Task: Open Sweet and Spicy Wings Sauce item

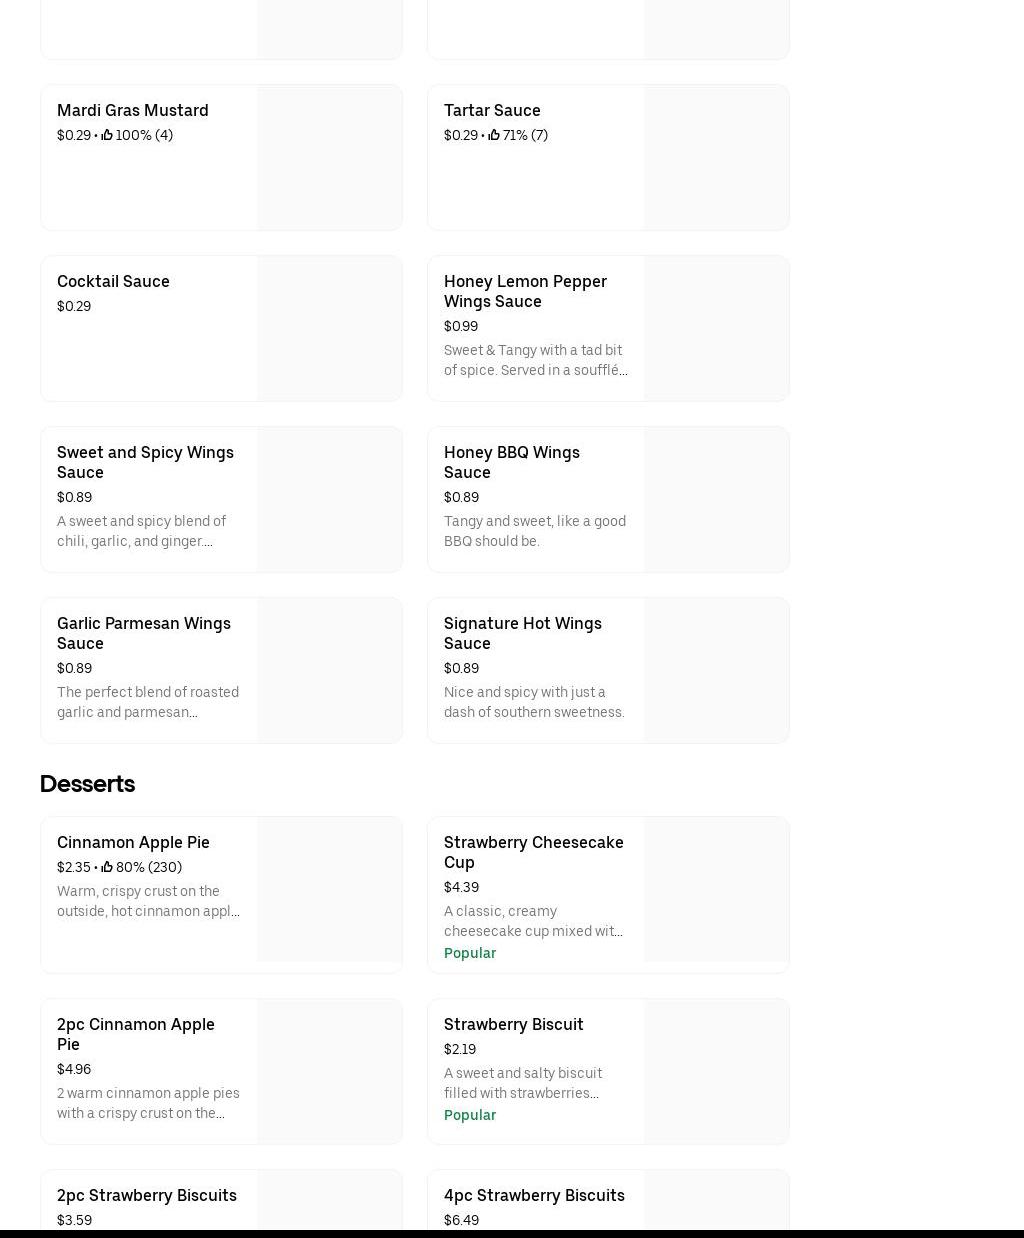Action: pos(145,462)
